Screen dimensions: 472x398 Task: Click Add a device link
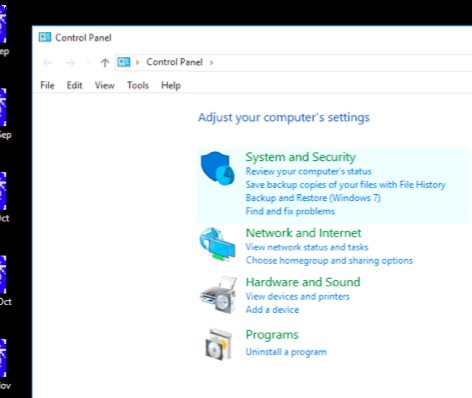(x=272, y=310)
